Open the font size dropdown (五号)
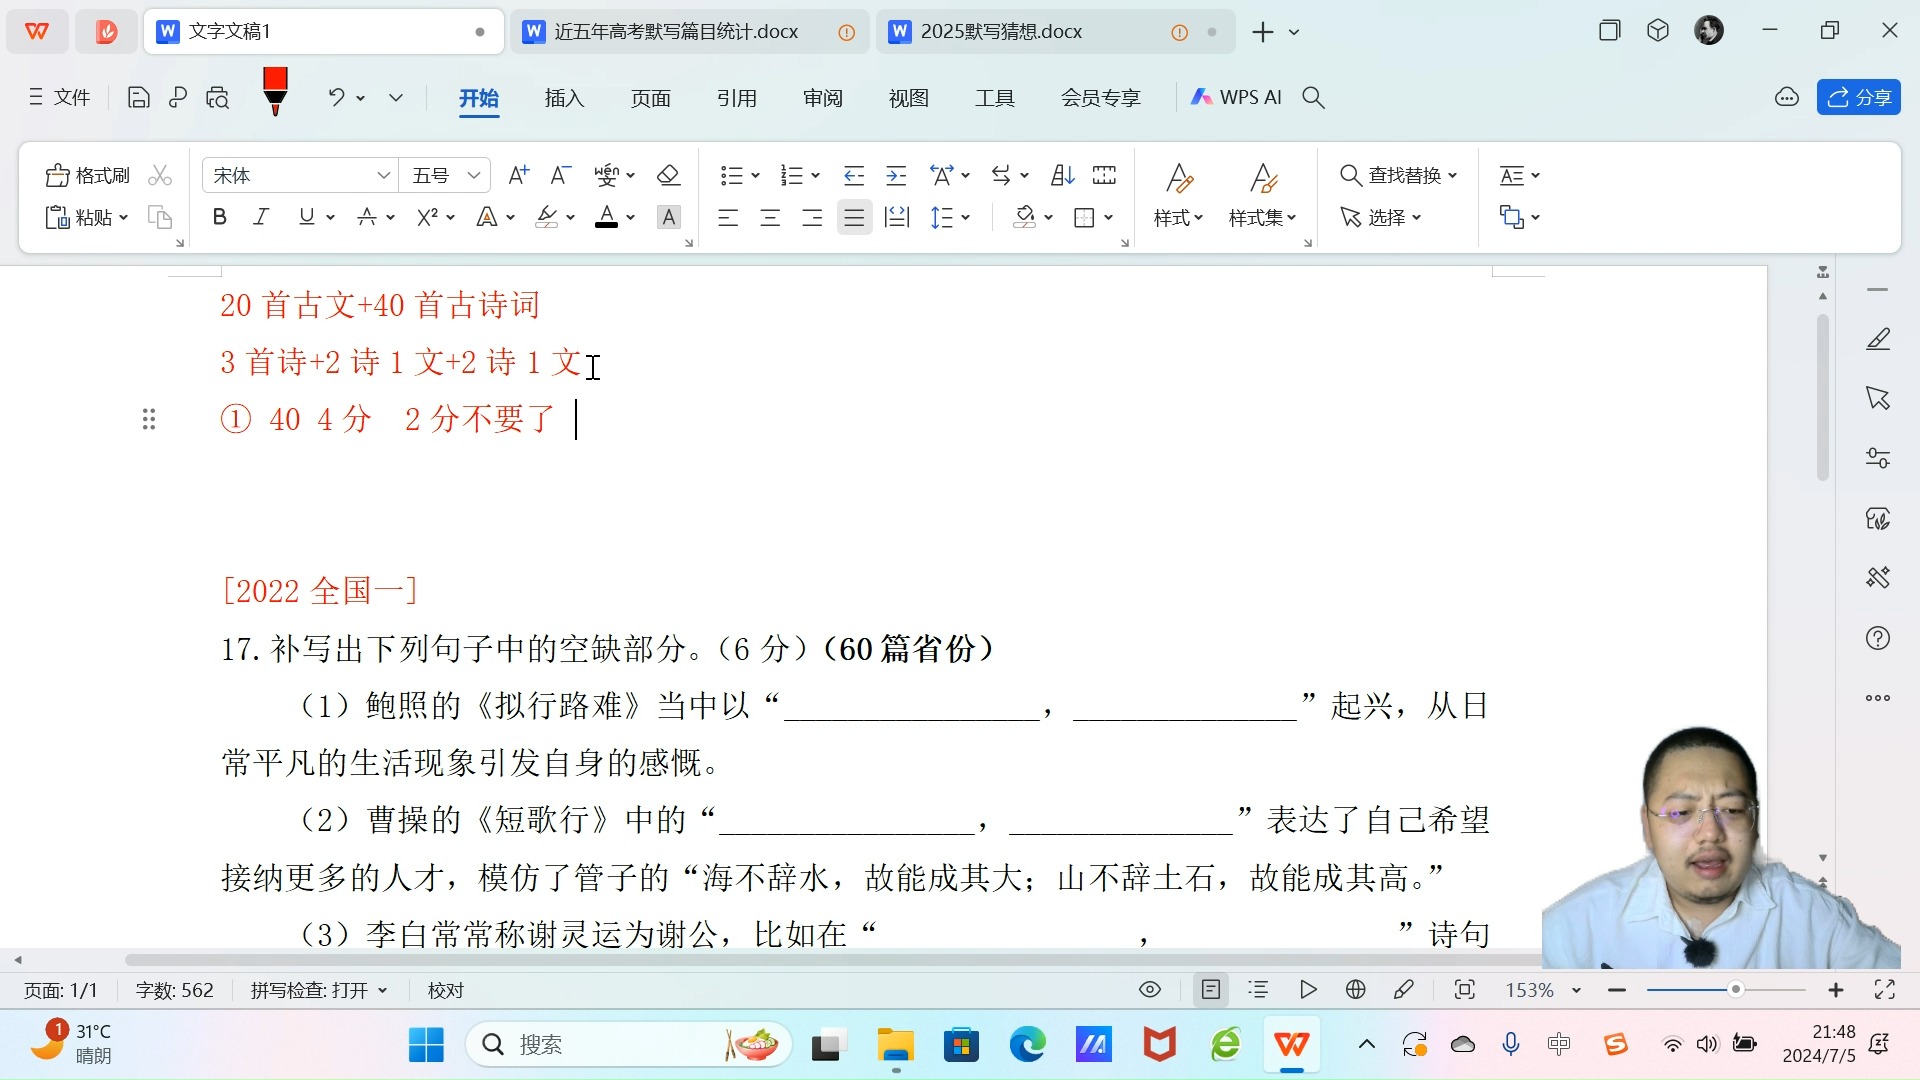This screenshot has height=1080, width=1920. 474,175
